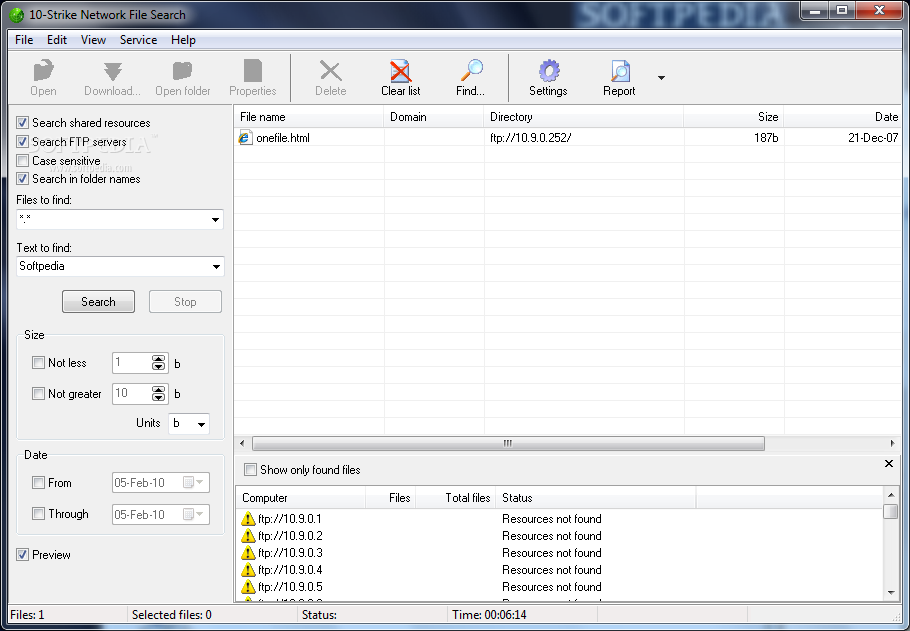Click the results scrollbar right arrow
The width and height of the screenshot is (910, 631).
pos(892,443)
